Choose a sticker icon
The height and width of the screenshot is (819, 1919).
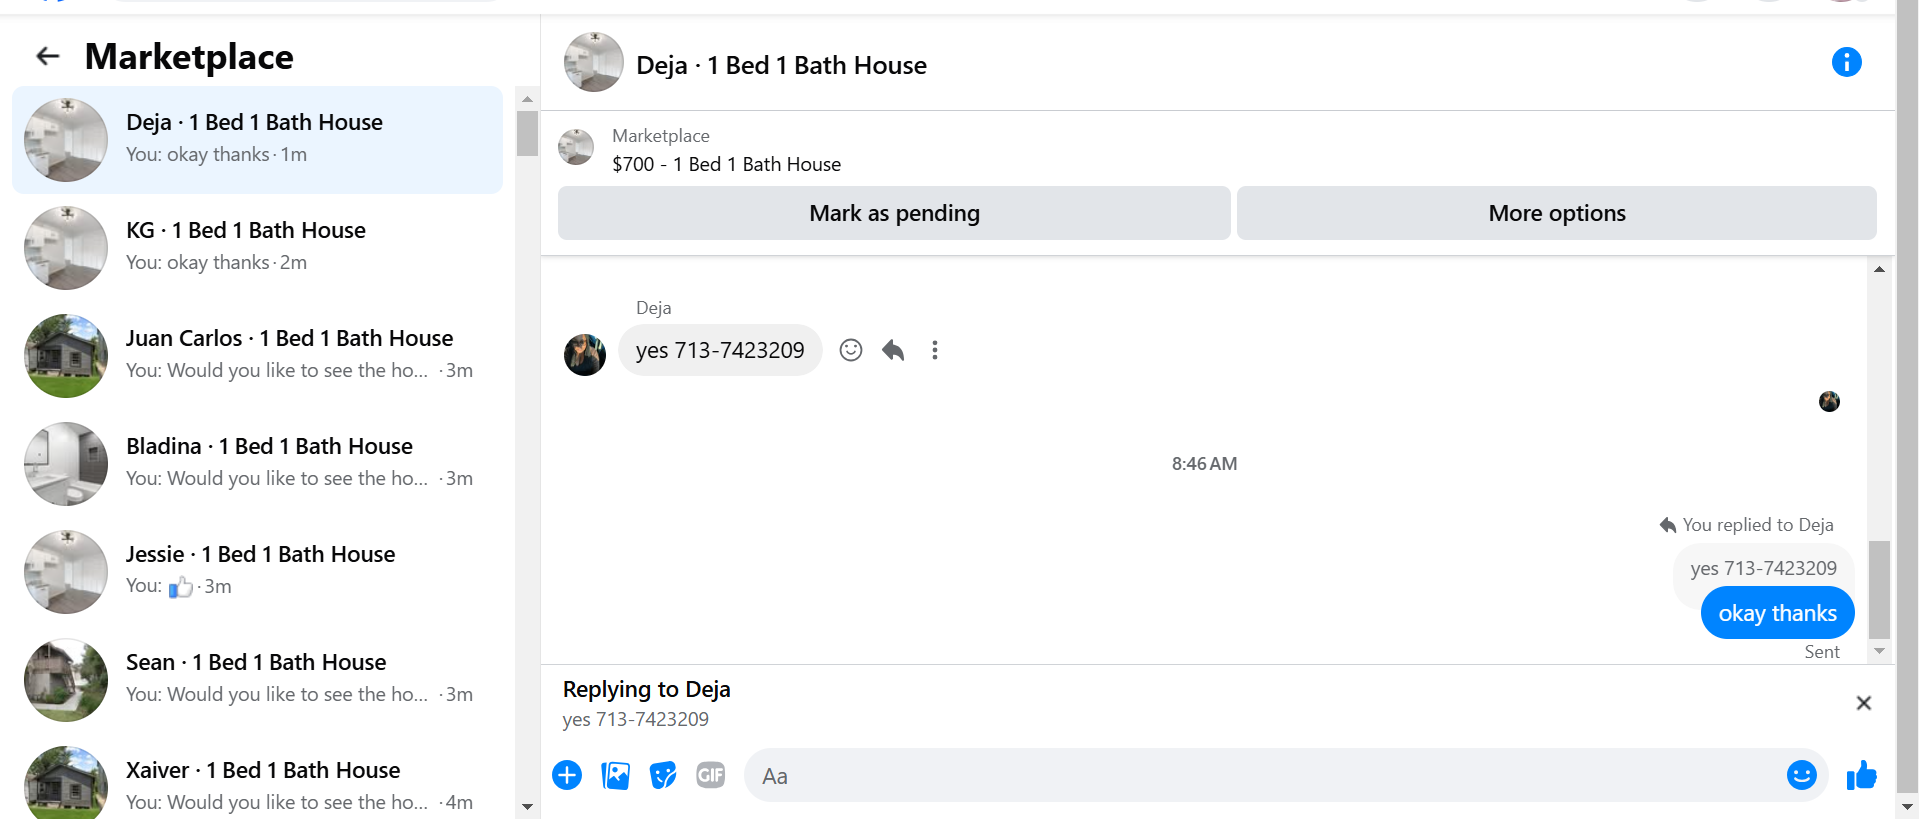(663, 775)
